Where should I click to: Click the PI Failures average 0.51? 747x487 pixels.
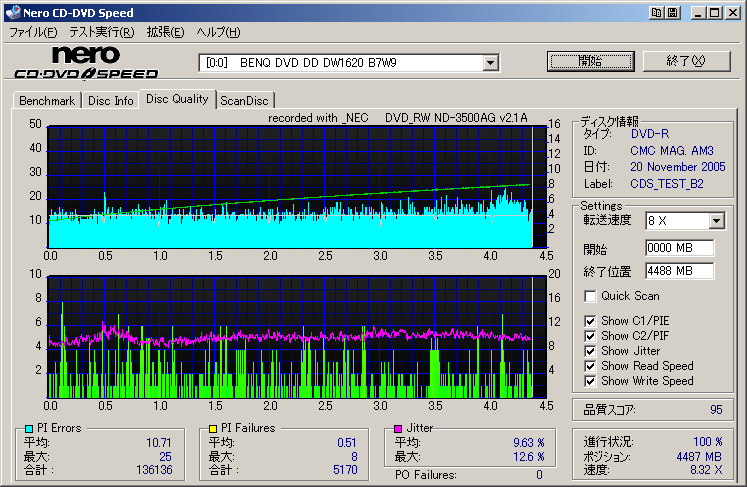click(346, 443)
